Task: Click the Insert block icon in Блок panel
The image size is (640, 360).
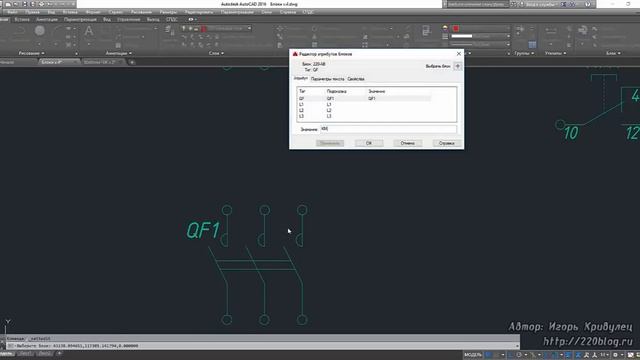Action: (x=583, y=29)
